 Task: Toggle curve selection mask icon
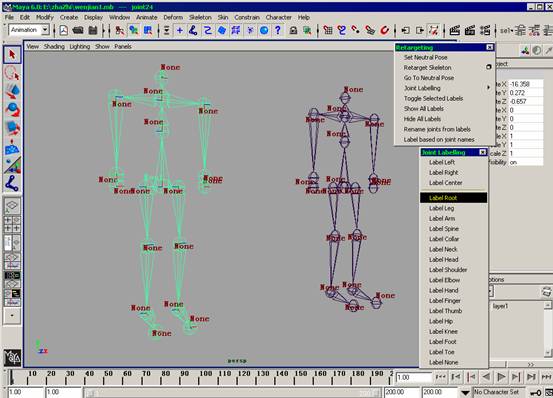tap(208, 30)
